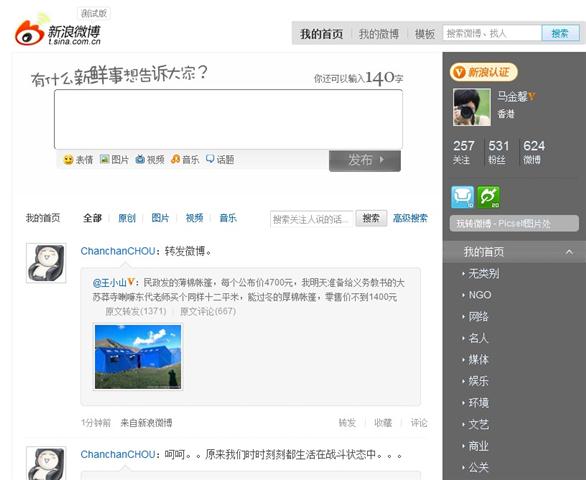
Task: Select 娱乐 group in the sidebar
Action: [x=478, y=381]
